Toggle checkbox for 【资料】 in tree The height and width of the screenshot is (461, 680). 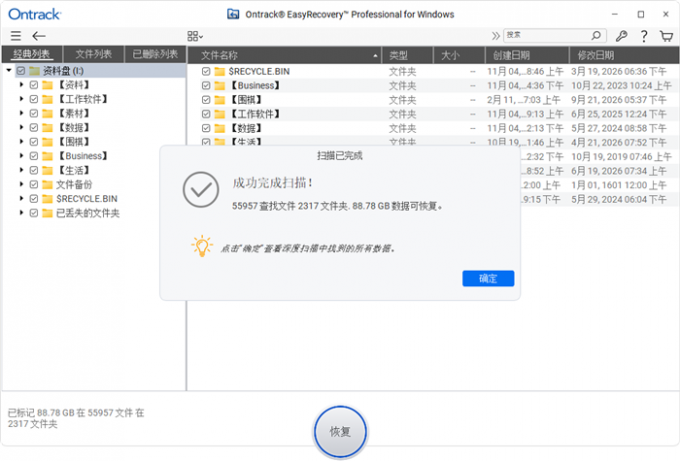[34, 85]
